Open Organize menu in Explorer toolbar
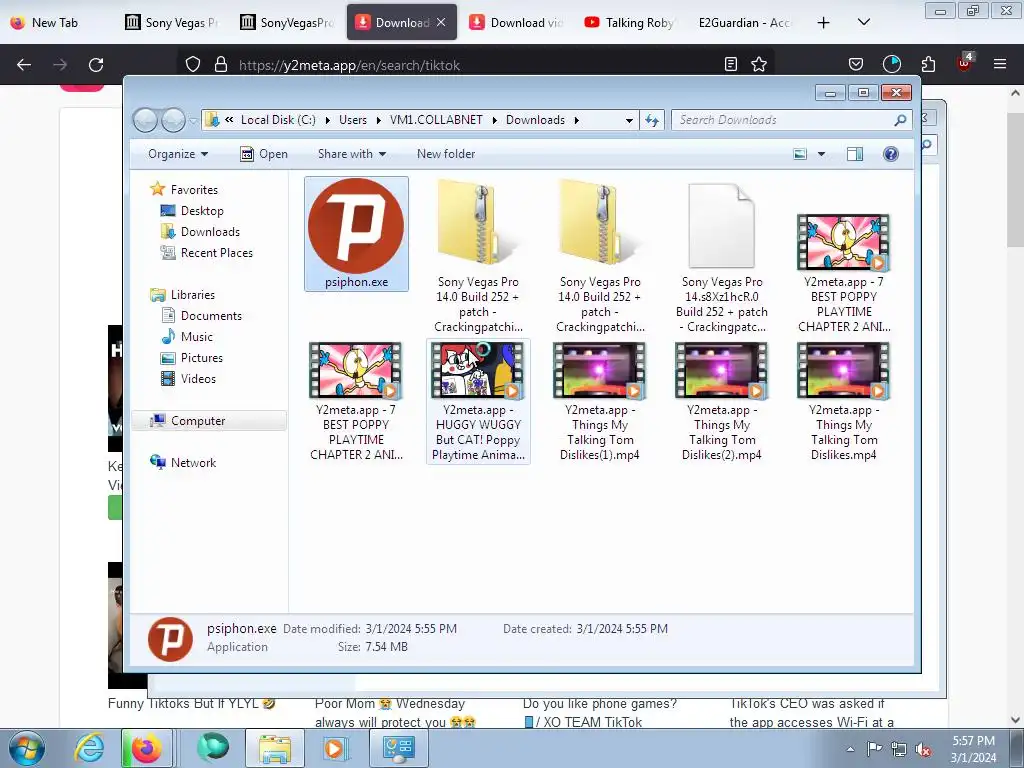Image resolution: width=1024 pixels, height=768 pixels. (x=178, y=154)
